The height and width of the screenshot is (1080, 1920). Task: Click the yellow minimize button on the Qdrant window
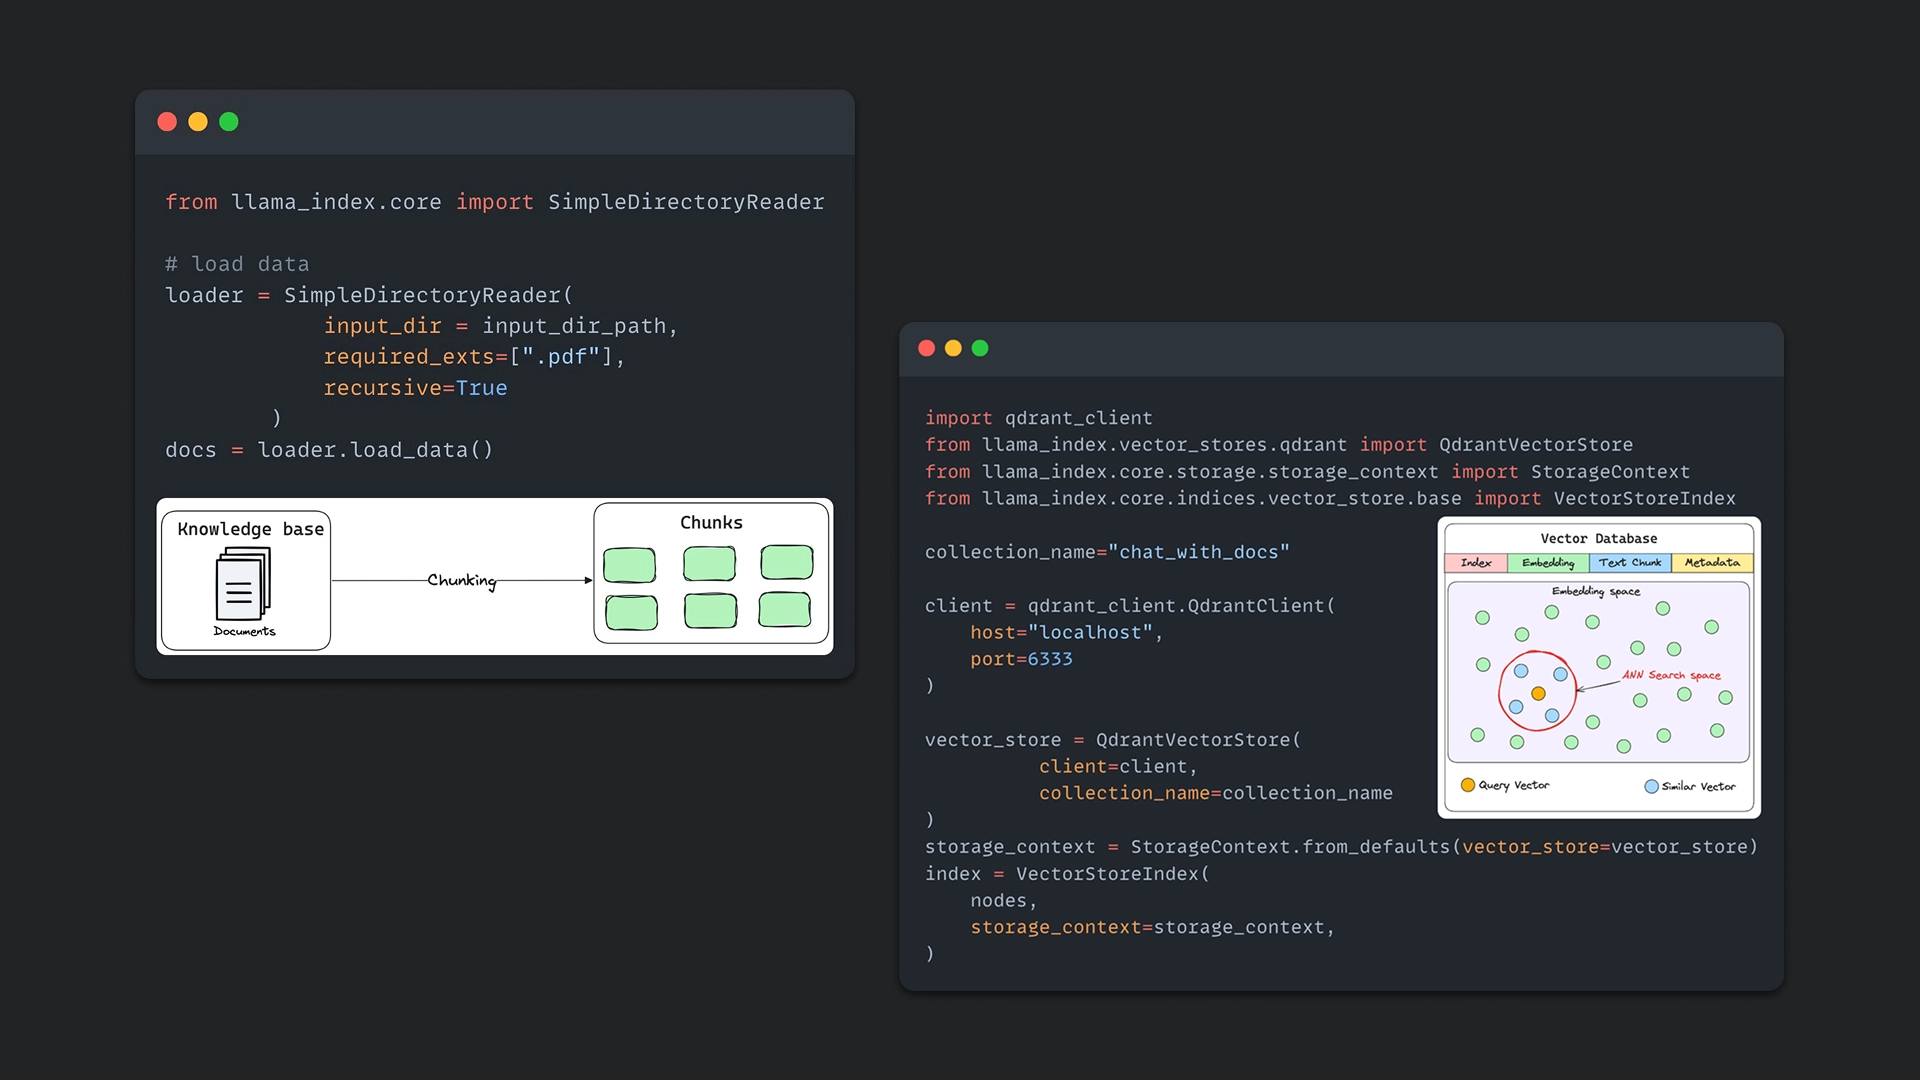pyautogui.click(x=954, y=348)
